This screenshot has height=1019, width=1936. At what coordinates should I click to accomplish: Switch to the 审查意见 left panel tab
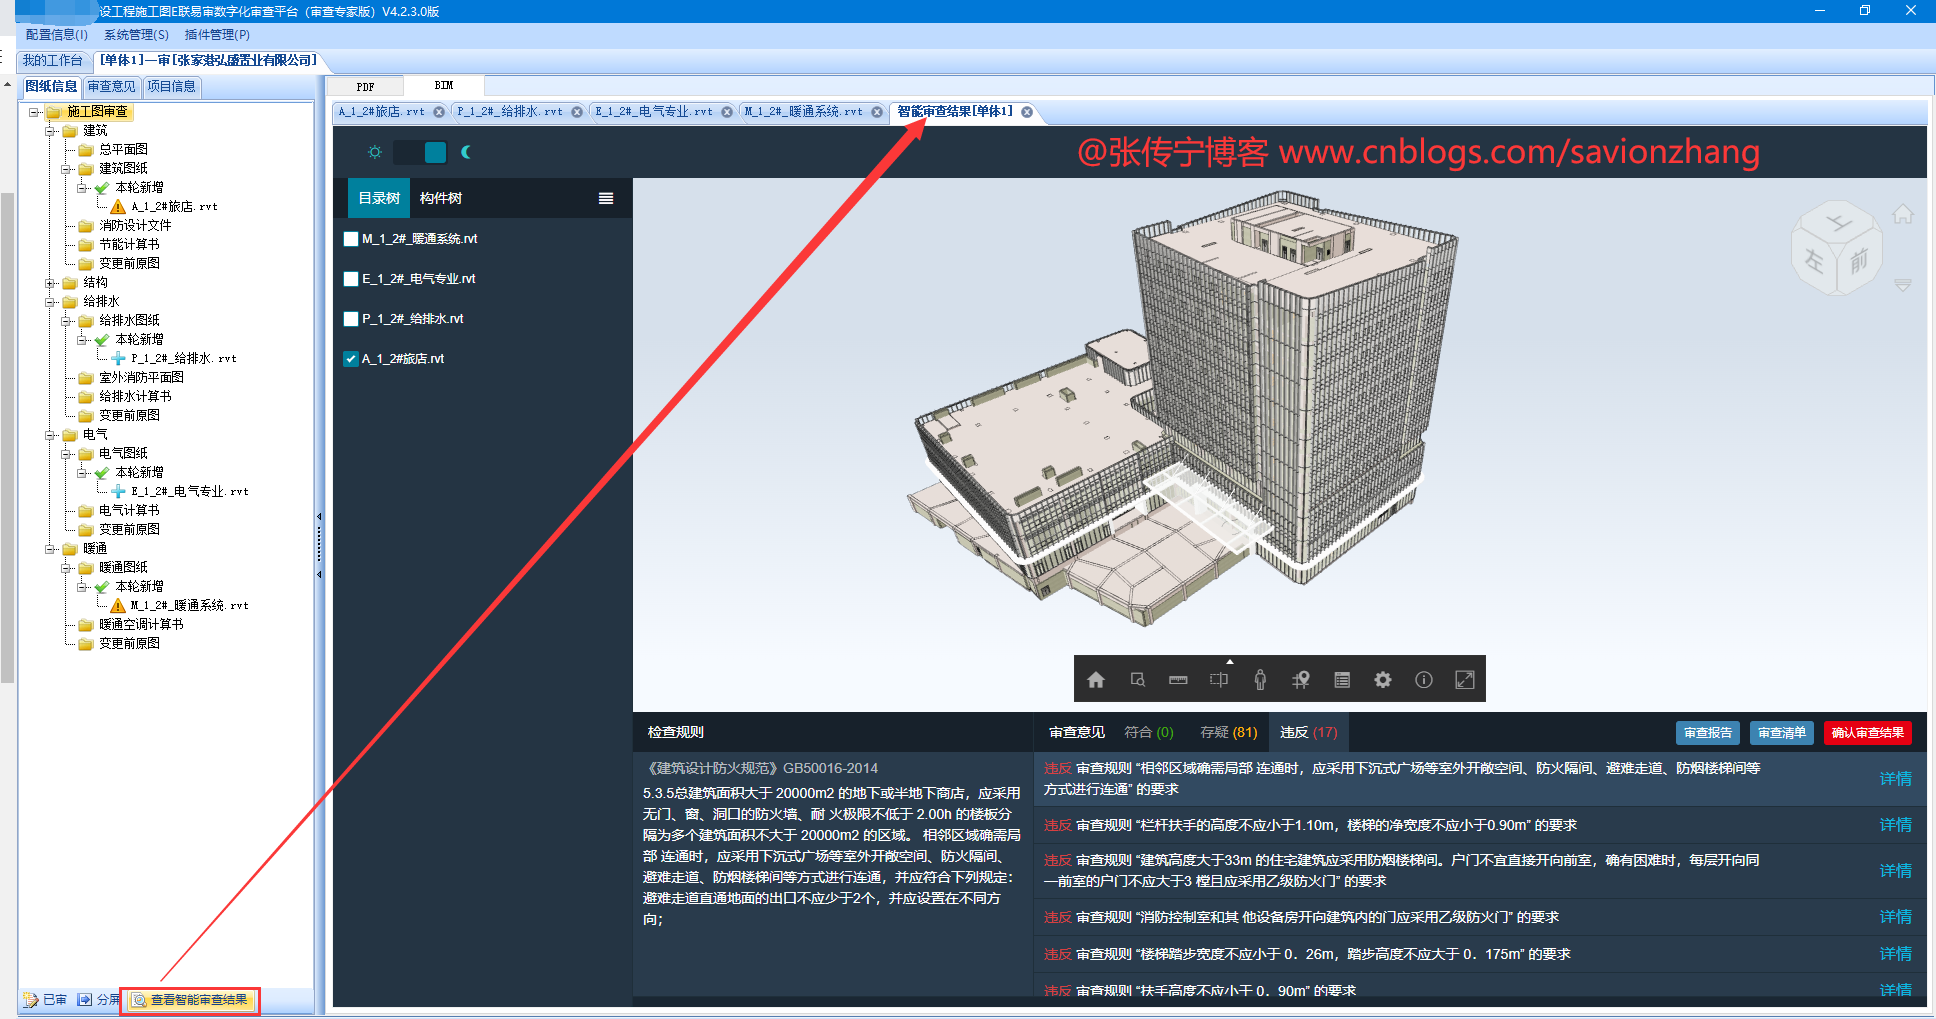pos(111,87)
